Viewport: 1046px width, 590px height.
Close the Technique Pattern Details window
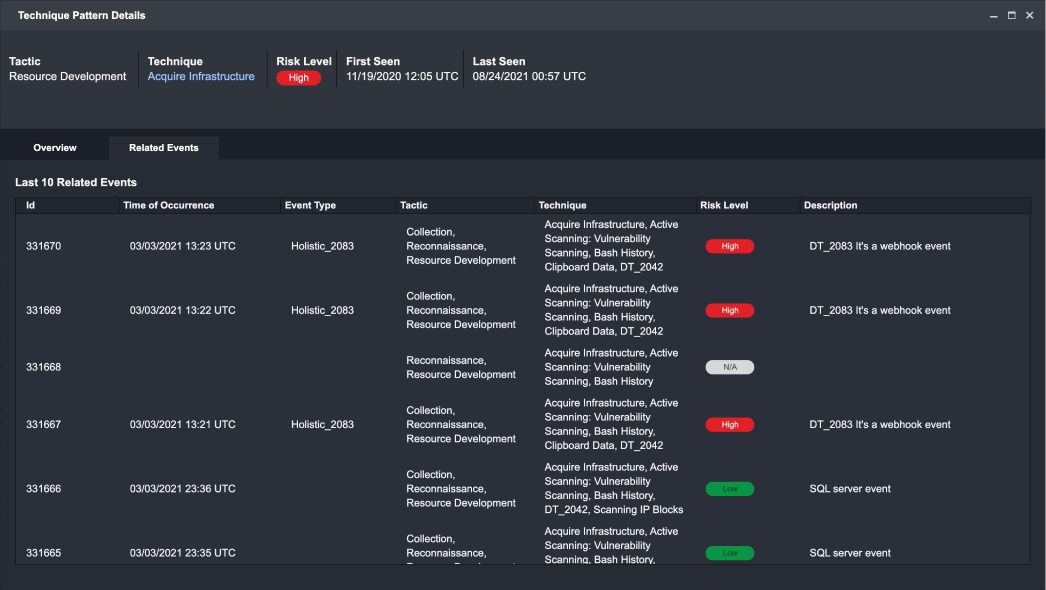tap(1029, 16)
